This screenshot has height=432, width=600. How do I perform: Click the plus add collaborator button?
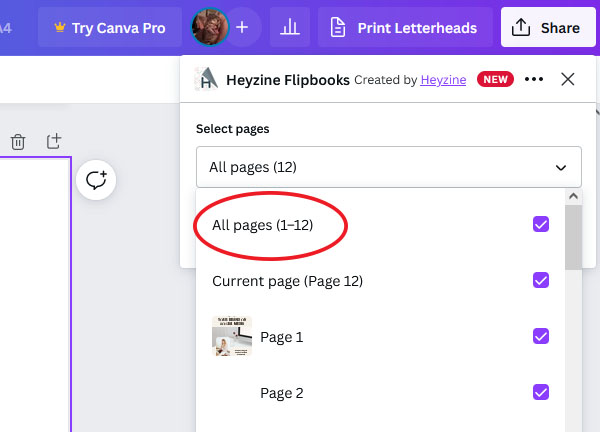point(242,28)
